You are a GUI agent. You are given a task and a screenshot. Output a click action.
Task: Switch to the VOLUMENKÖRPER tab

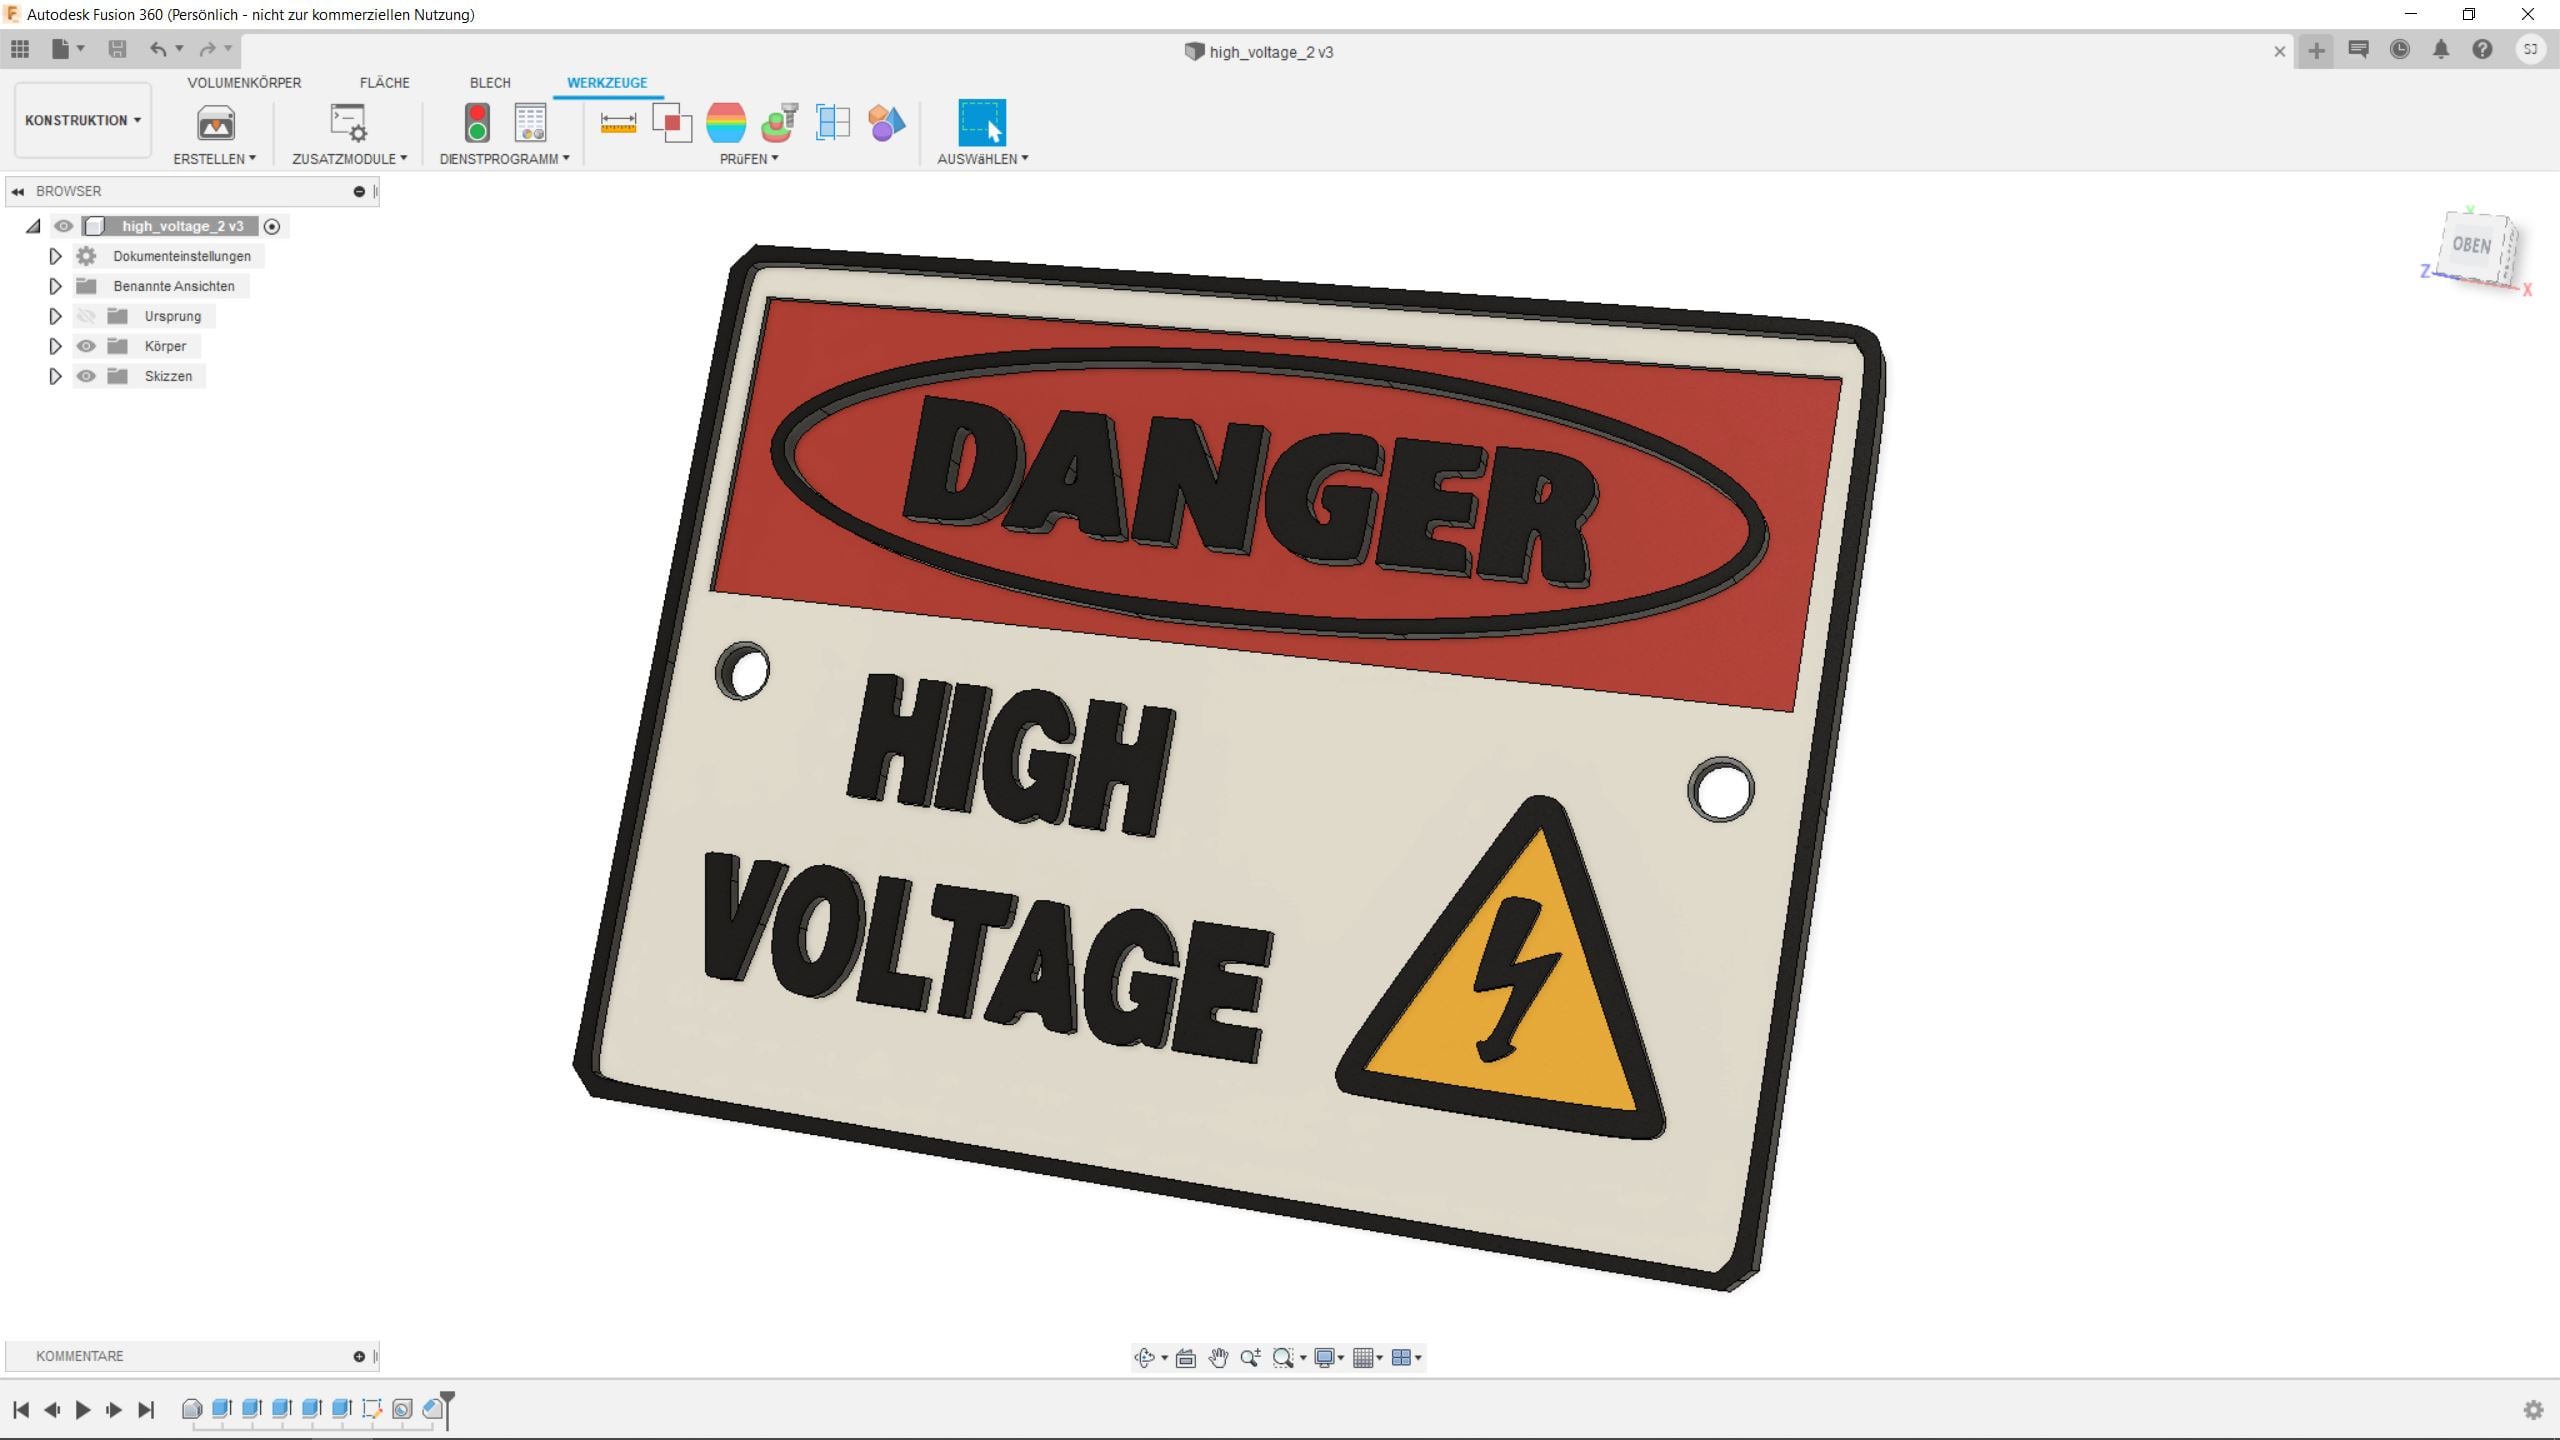point(244,83)
